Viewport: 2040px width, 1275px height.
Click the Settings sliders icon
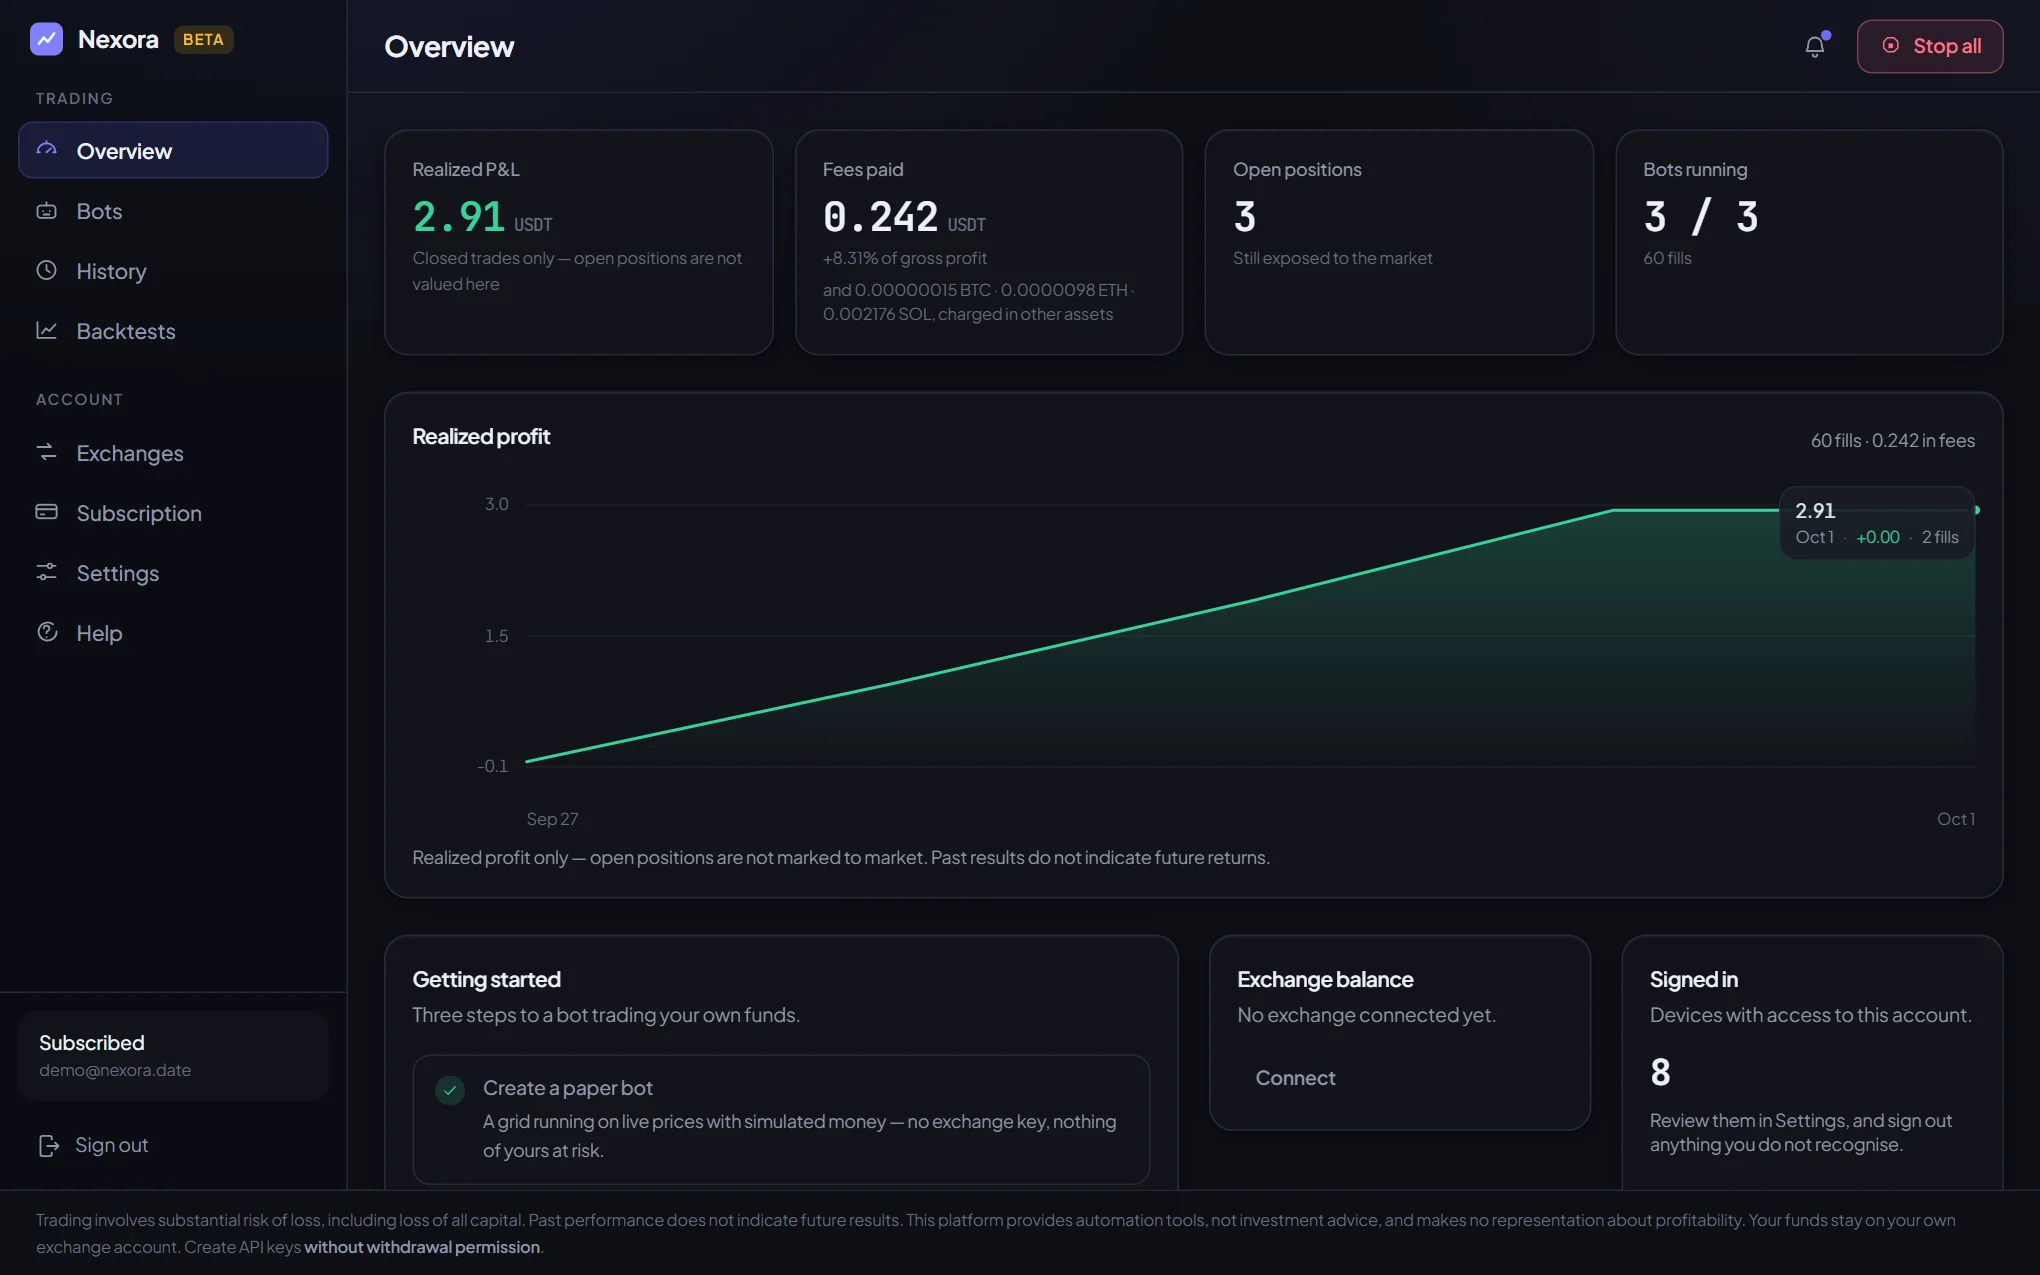tap(47, 572)
